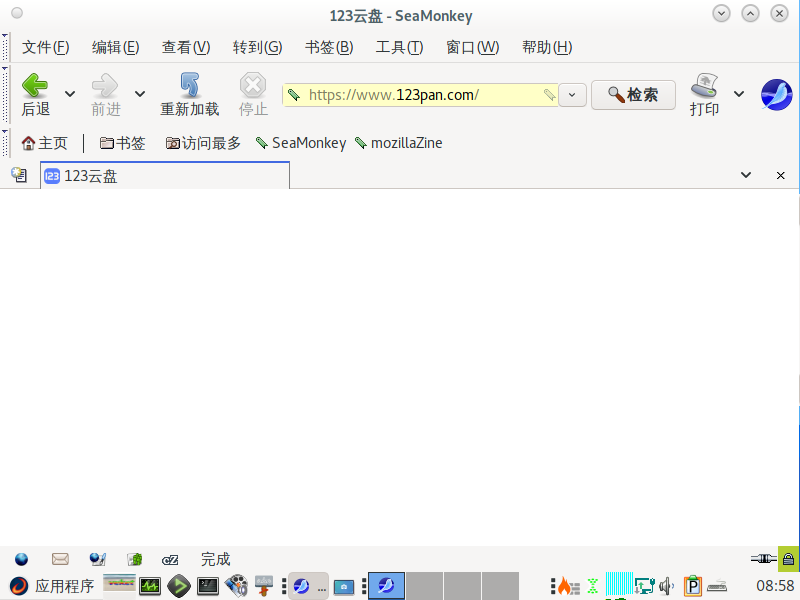Image resolution: width=800 pixels, height=600 pixels.
Task: Click the security padlock in status bar
Action: 788,559
